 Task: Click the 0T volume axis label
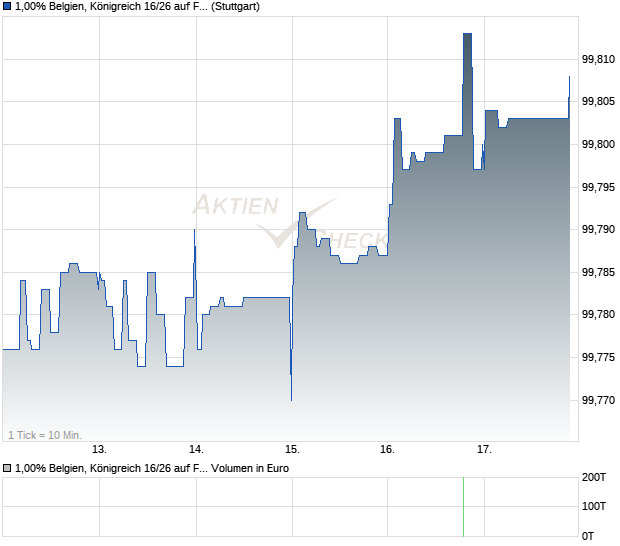(588, 537)
